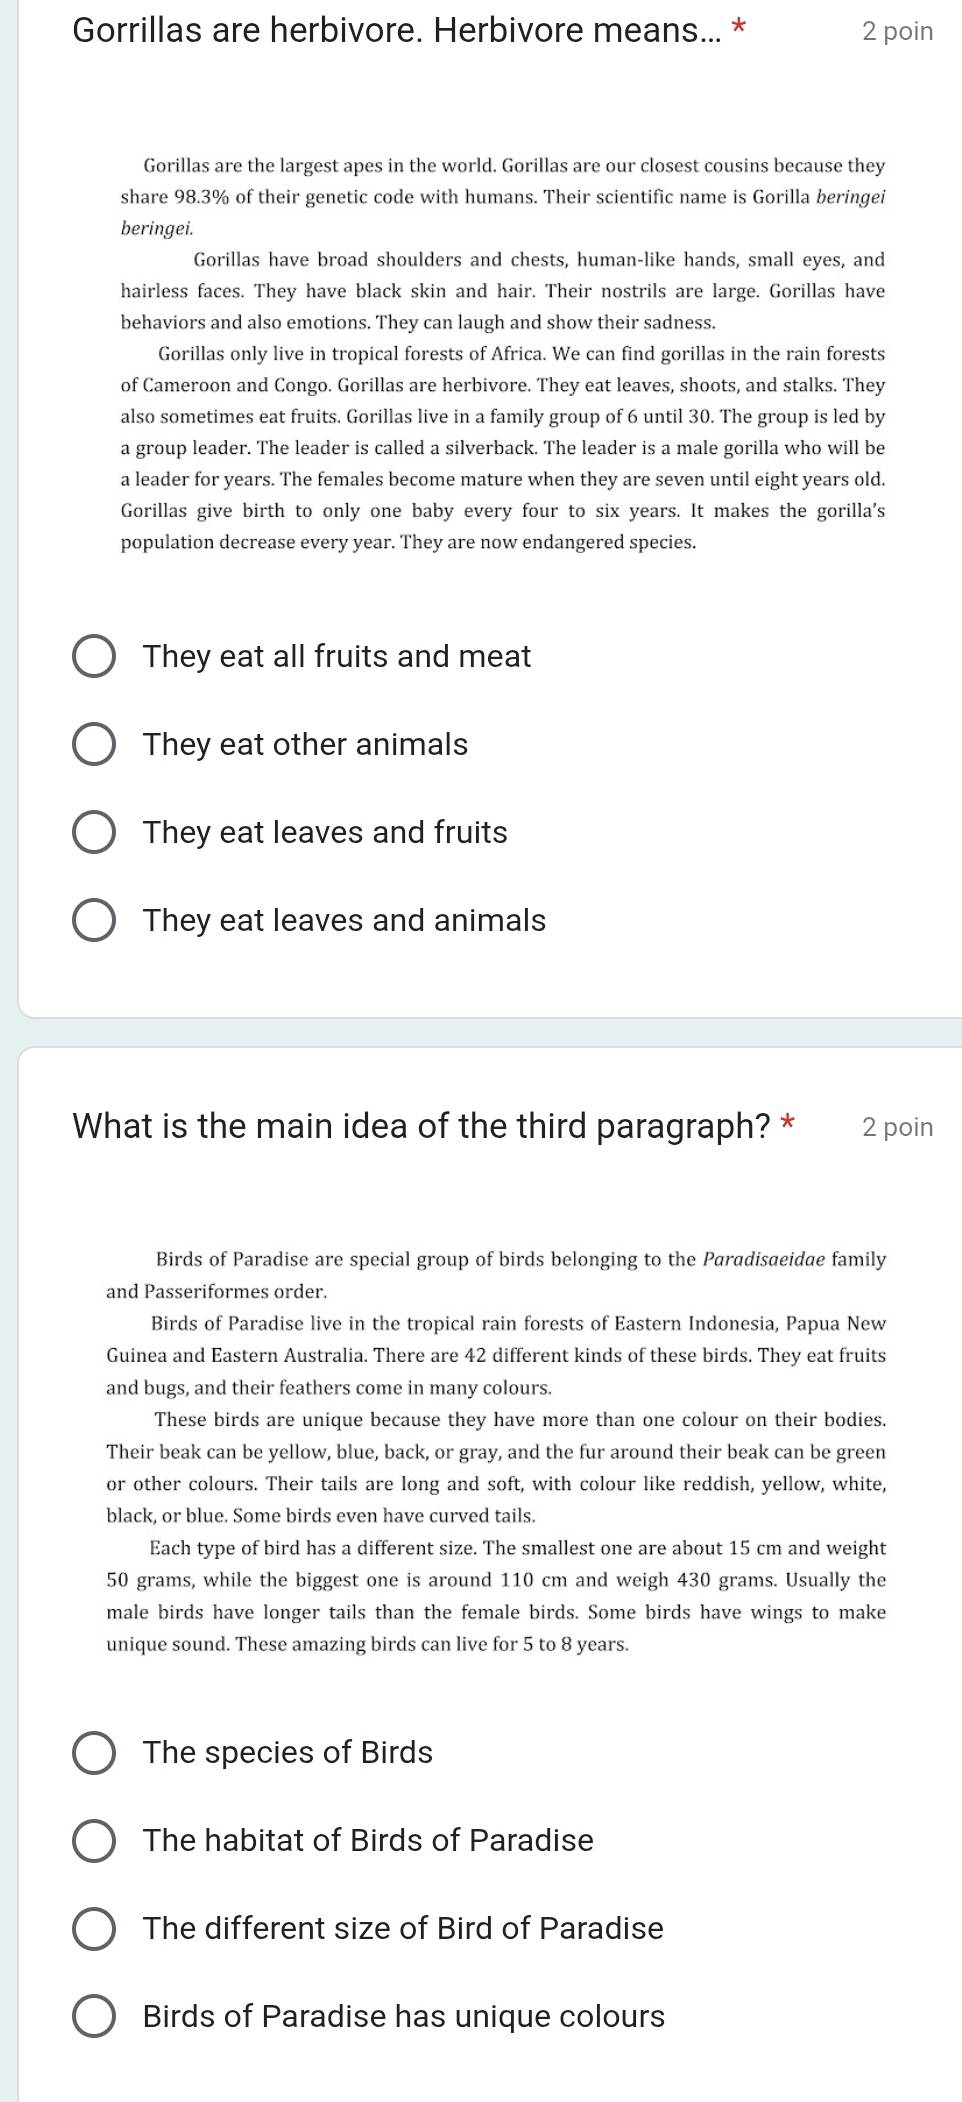Click label text 'The species of Birds'
This screenshot has height=2102, width=962.
coord(288,1752)
